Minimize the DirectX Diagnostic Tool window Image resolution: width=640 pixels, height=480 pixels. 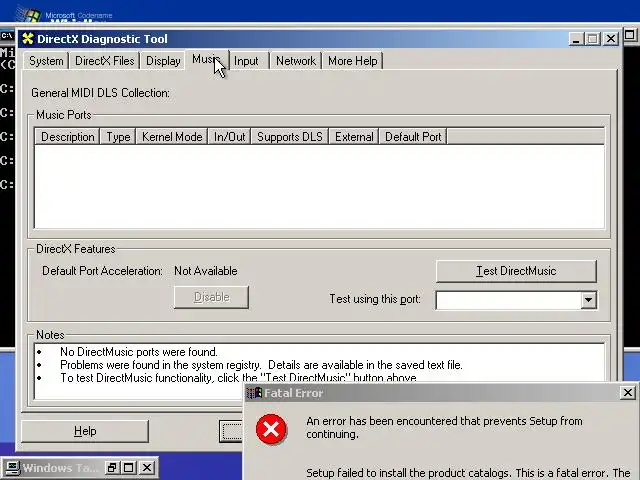pyautogui.click(x=576, y=39)
